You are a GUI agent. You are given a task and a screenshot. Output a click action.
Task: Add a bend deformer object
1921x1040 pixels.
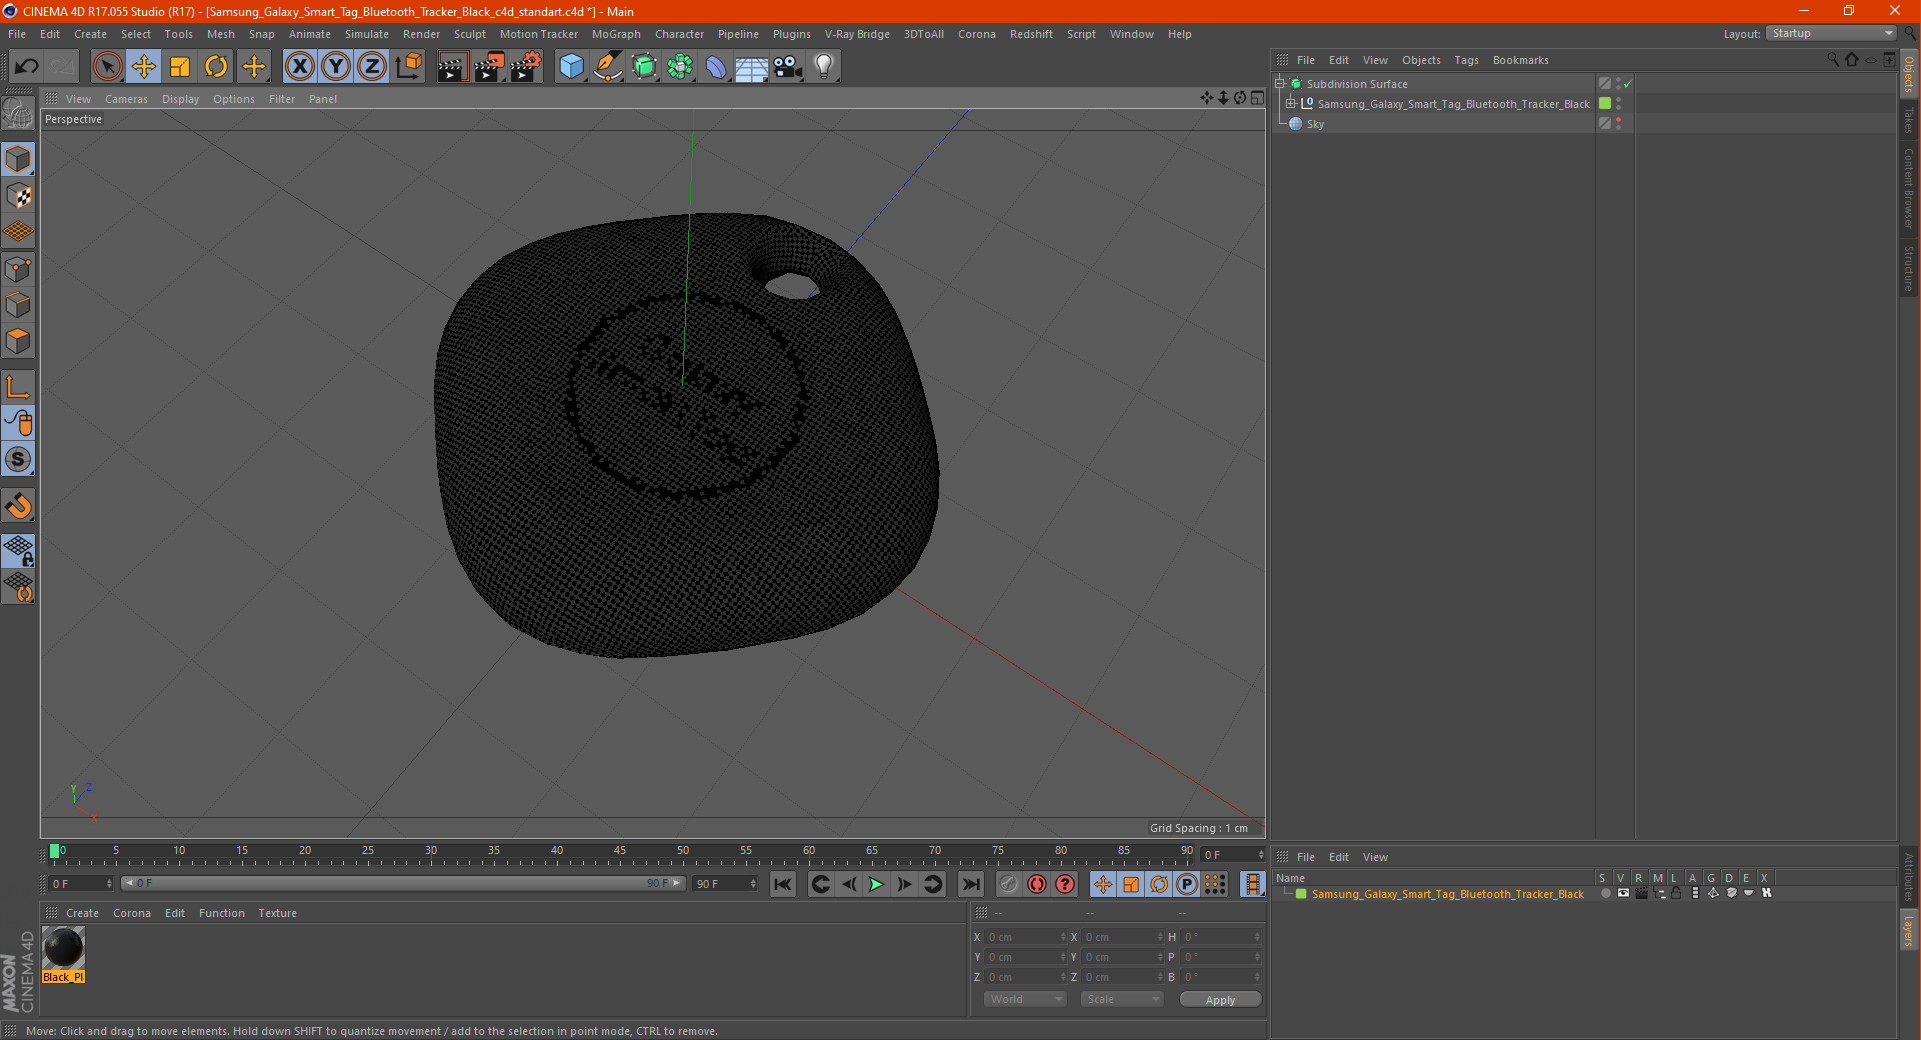(716, 67)
